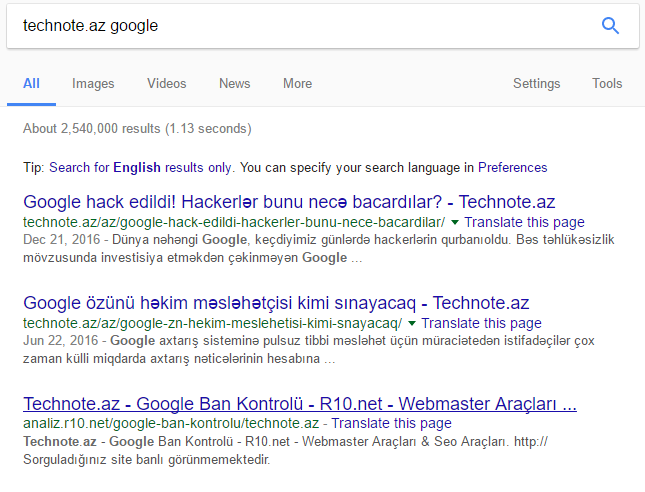Translate the 'Google hack edildi' result page

click(x=524, y=222)
